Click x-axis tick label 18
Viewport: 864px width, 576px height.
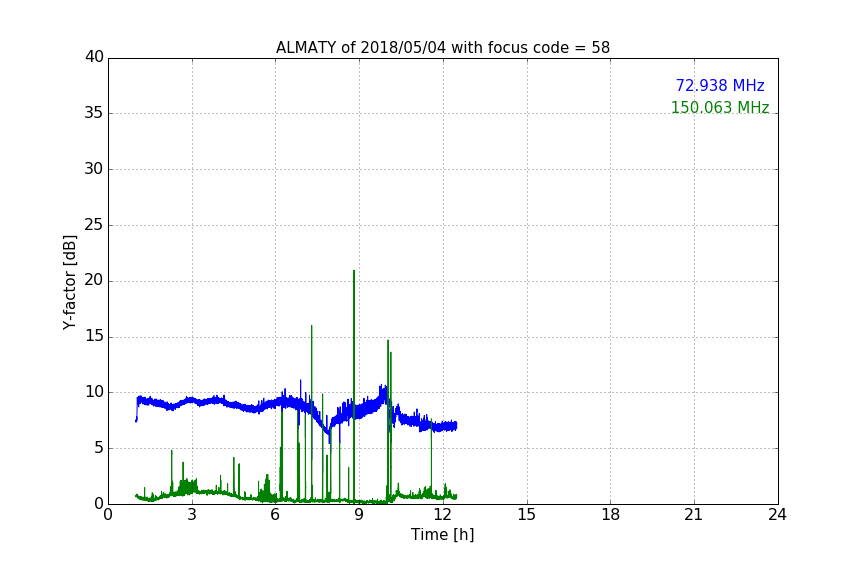(x=611, y=515)
